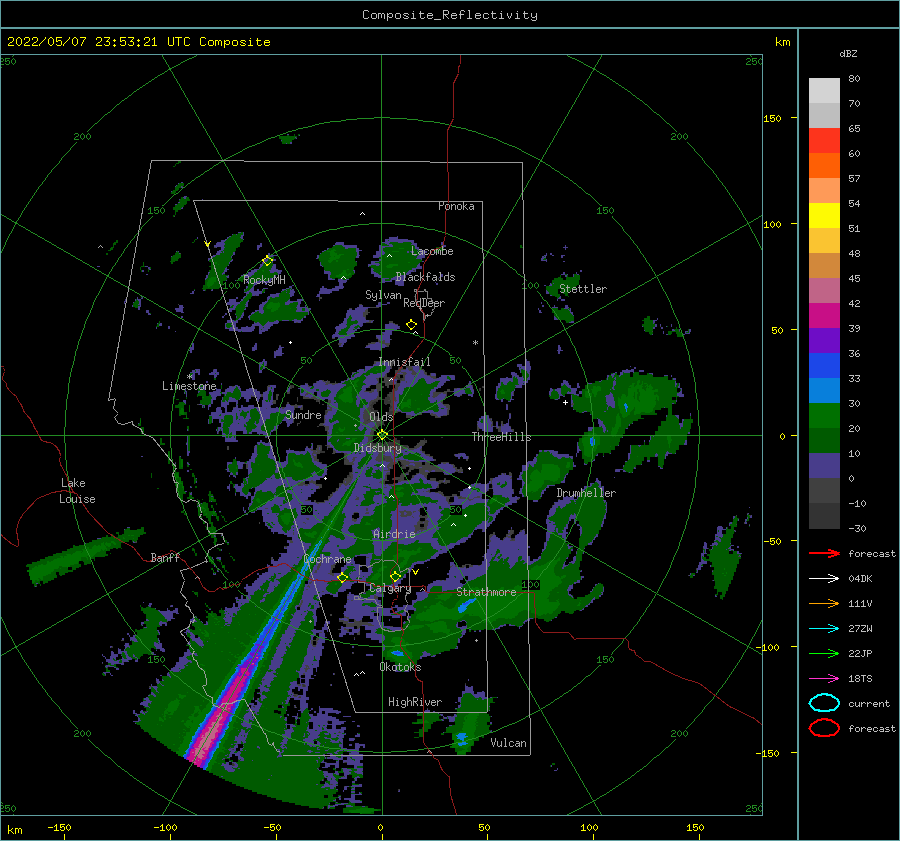Click the Stettler city label
The image size is (900, 841).
tap(583, 289)
